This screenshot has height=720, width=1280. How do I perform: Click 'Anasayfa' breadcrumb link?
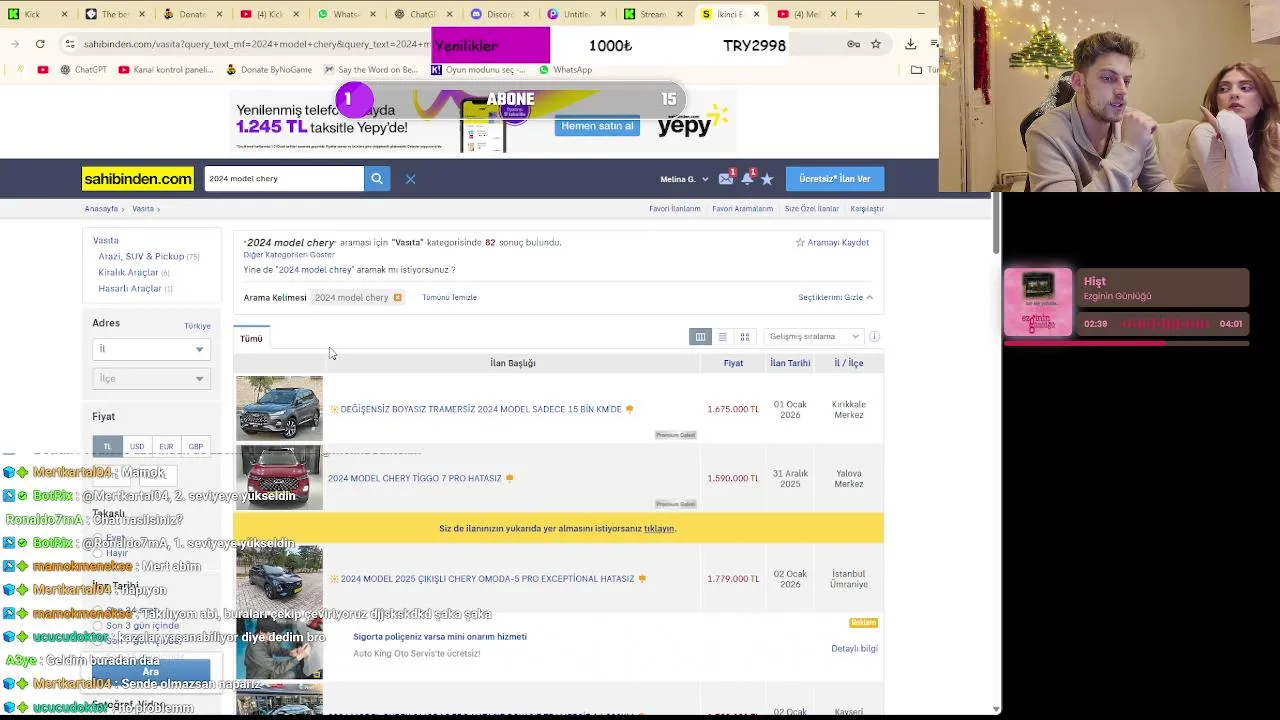coord(101,209)
